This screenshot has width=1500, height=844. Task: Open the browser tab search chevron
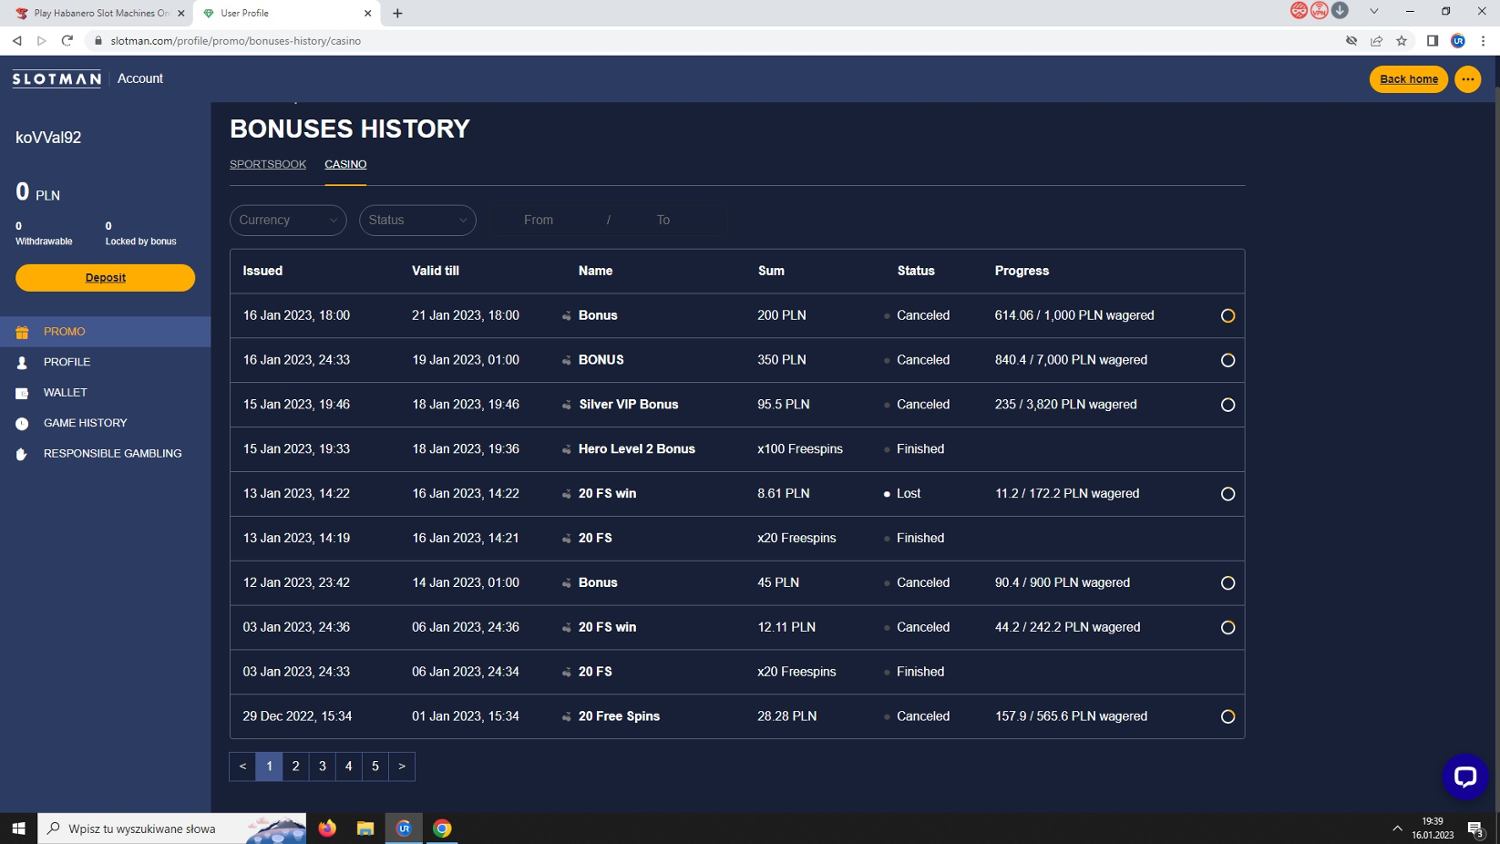(1374, 12)
